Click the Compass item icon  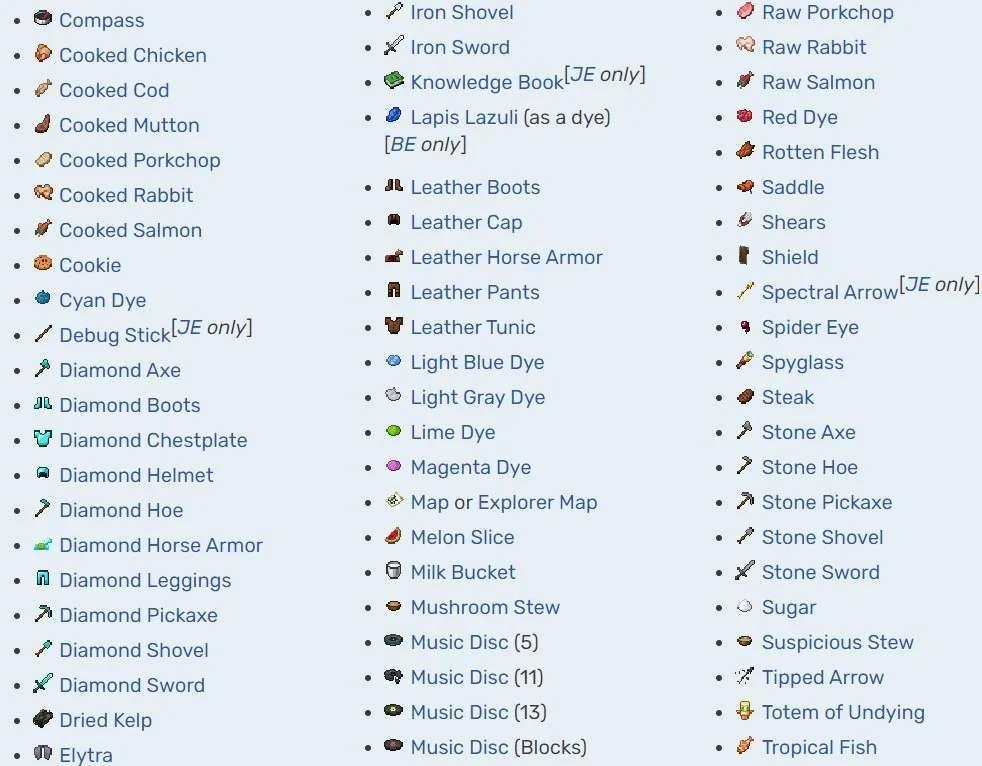click(42, 19)
